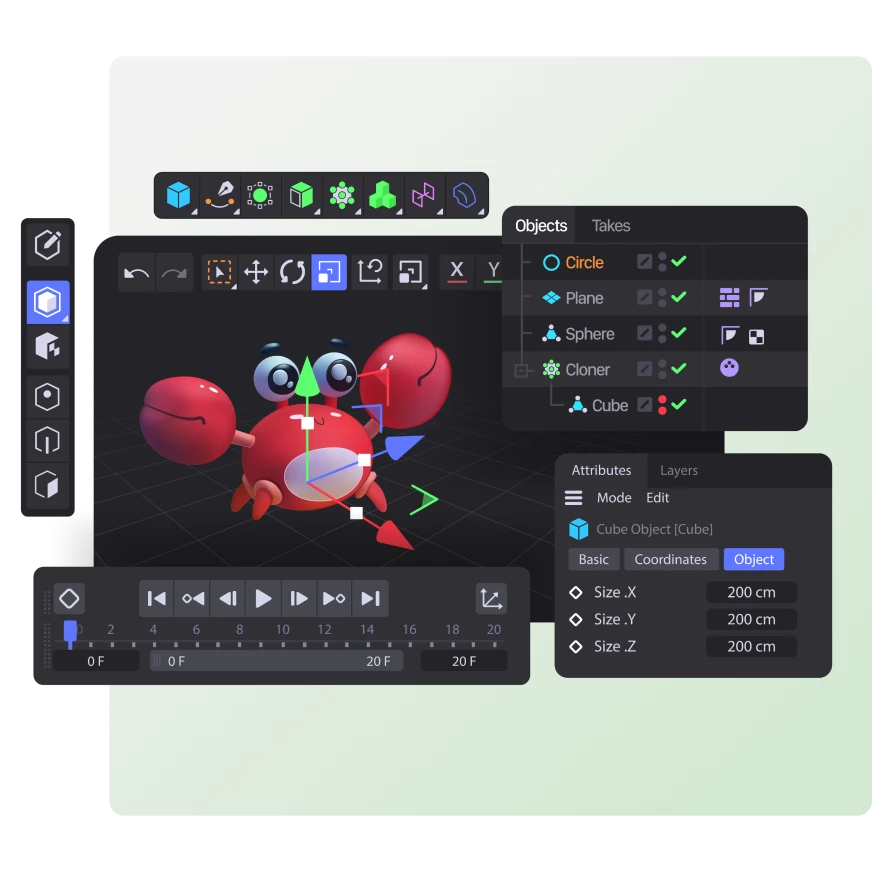Toggle Circle visibility dots
872x872 pixels.
coord(662,262)
